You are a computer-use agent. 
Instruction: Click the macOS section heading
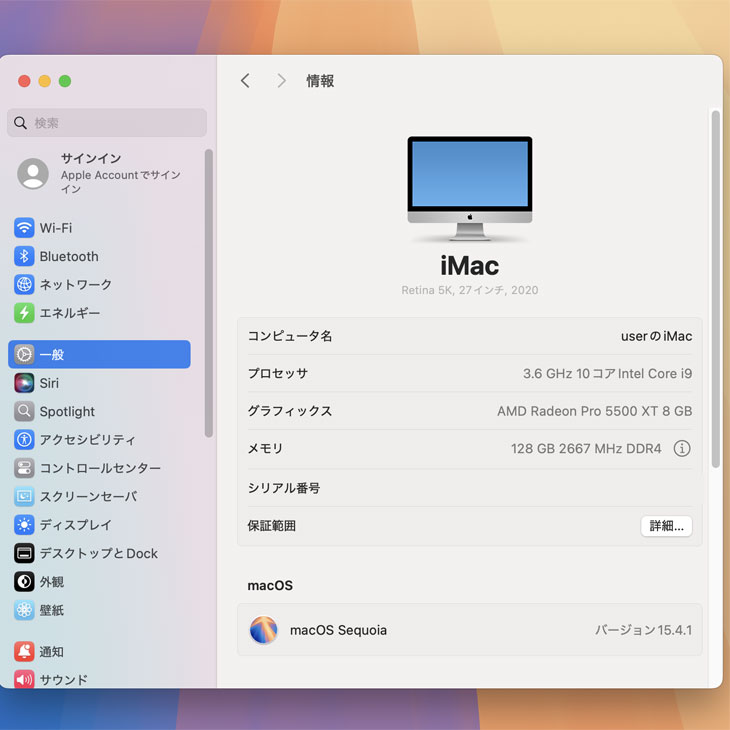coord(270,585)
